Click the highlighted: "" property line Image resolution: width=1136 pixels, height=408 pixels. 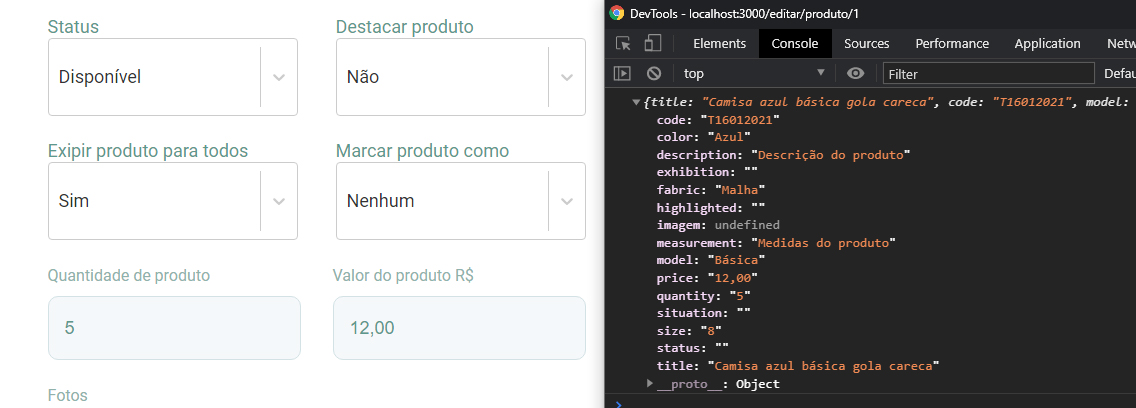pyautogui.click(x=711, y=207)
